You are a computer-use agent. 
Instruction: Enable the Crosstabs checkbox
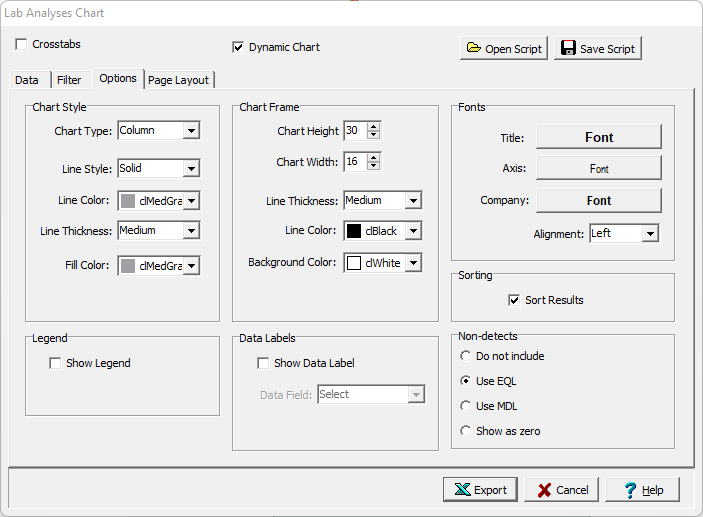[x=21, y=45]
